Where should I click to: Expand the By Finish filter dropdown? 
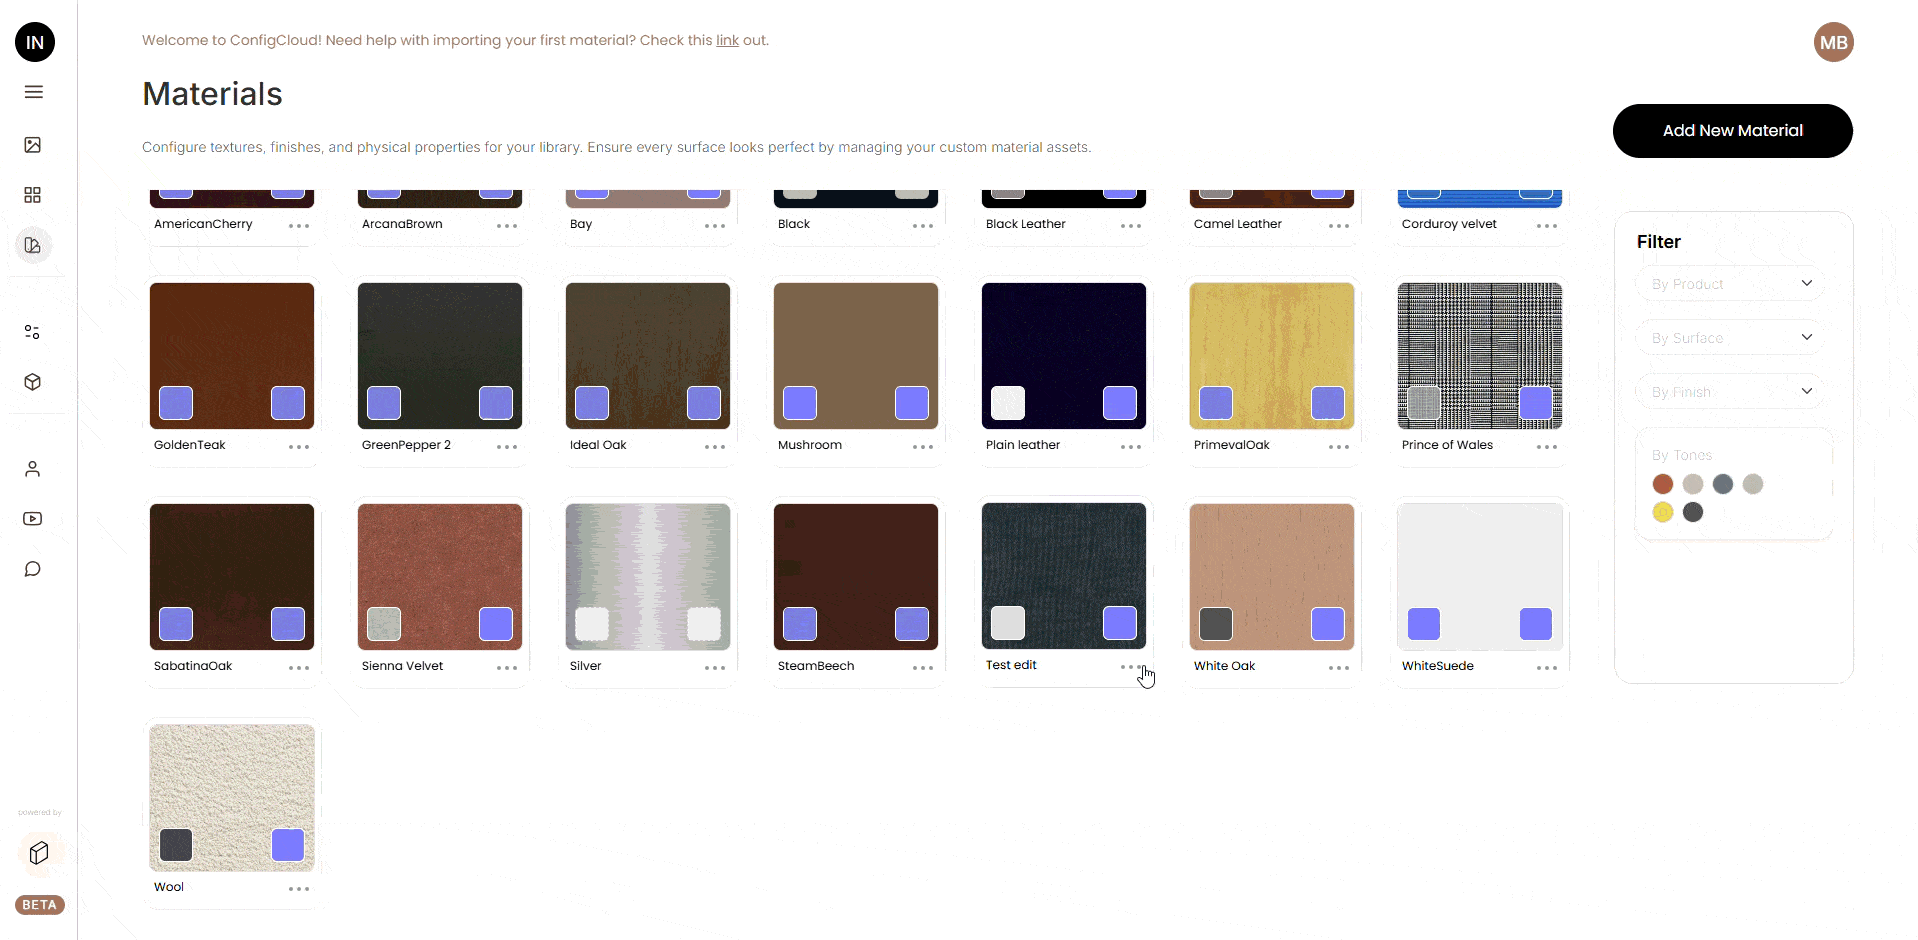click(x=1731, y=392)
